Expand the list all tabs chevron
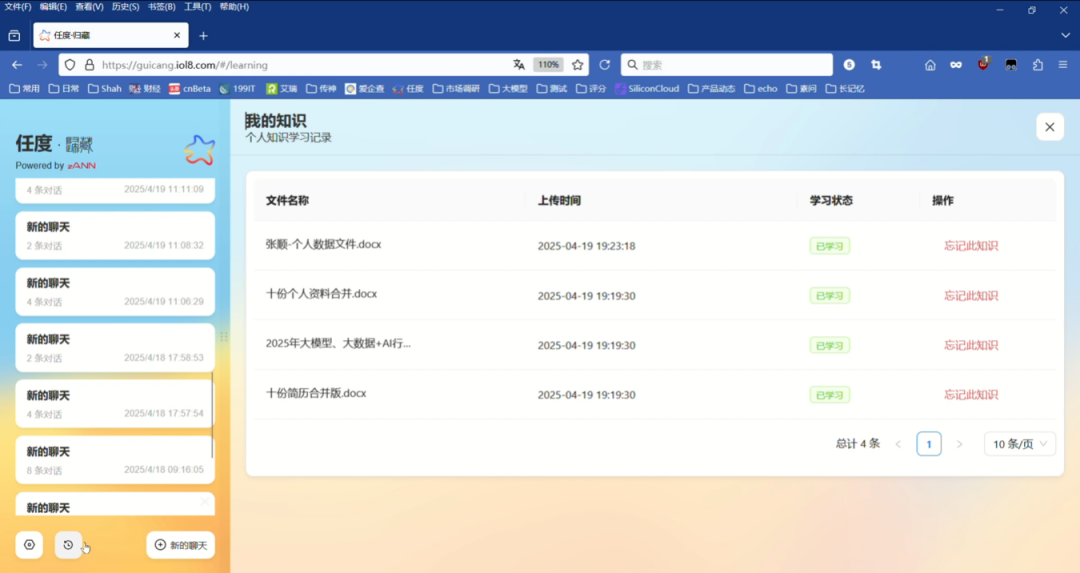 [1065, 36]
